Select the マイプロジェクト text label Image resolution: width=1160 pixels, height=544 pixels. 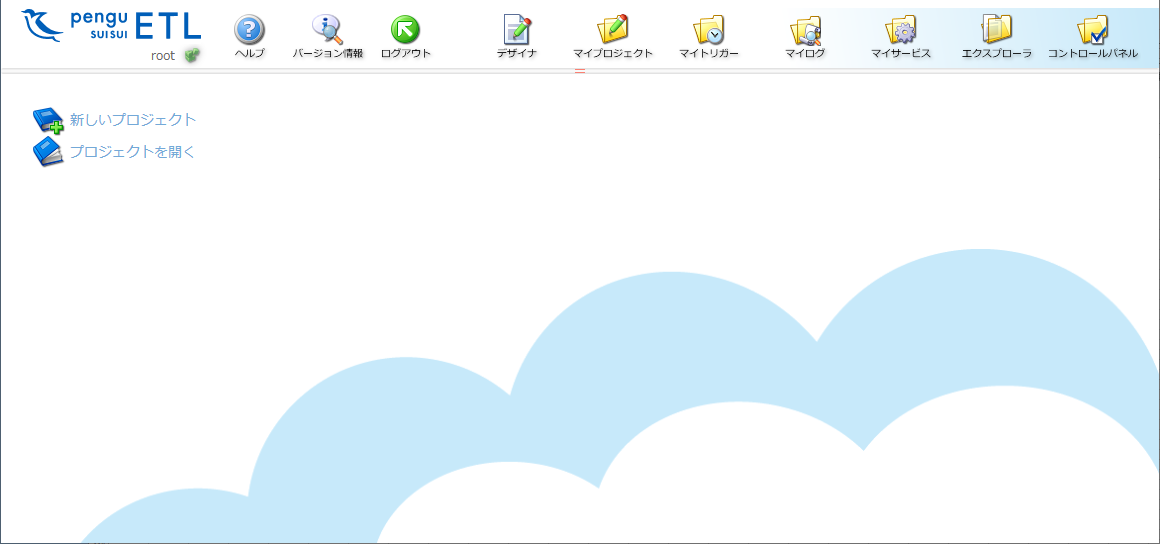point(612,54)
